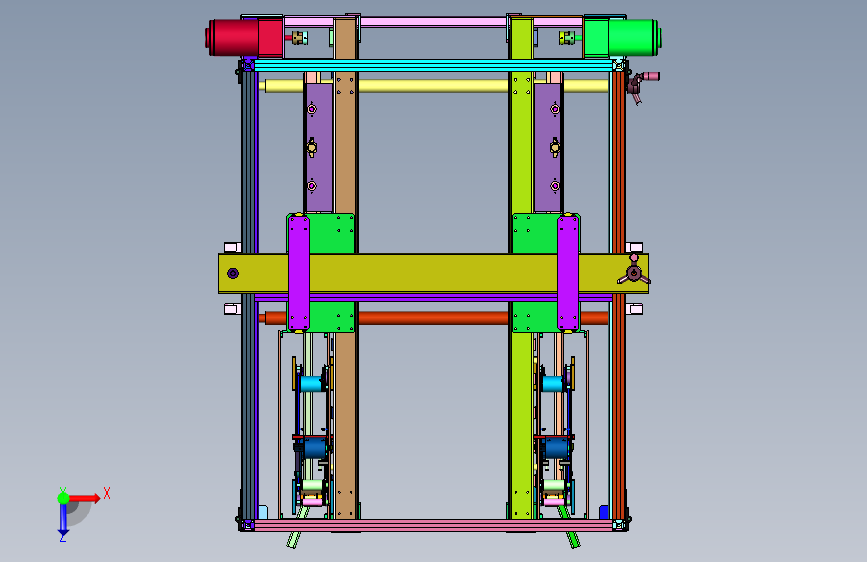The width and height of the screenshot is (867, 562).
Task: Select the right violet mounting plate
Action: [548, 148]
